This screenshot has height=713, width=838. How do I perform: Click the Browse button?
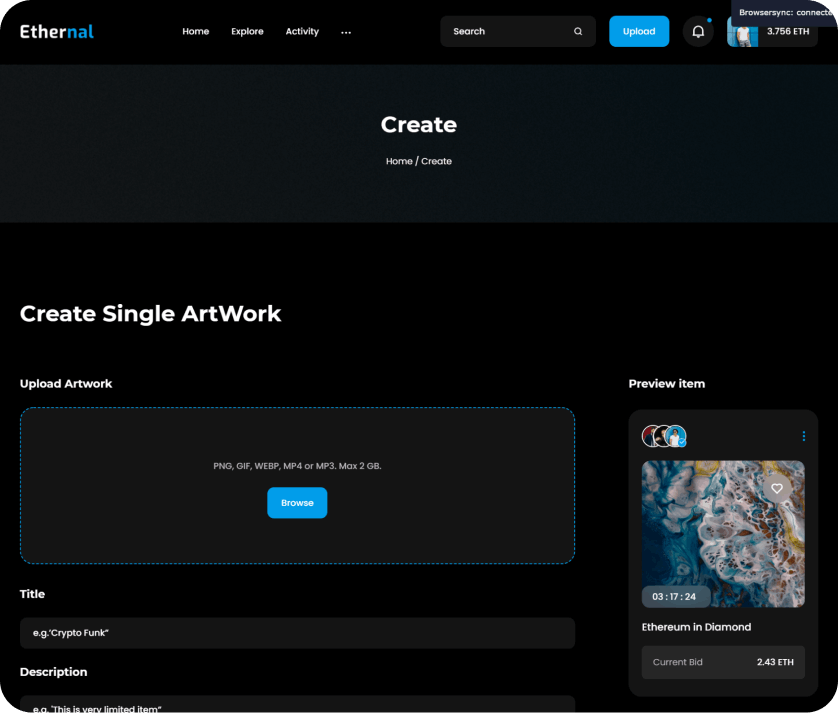pyautogui.click(x=297, y=503)
